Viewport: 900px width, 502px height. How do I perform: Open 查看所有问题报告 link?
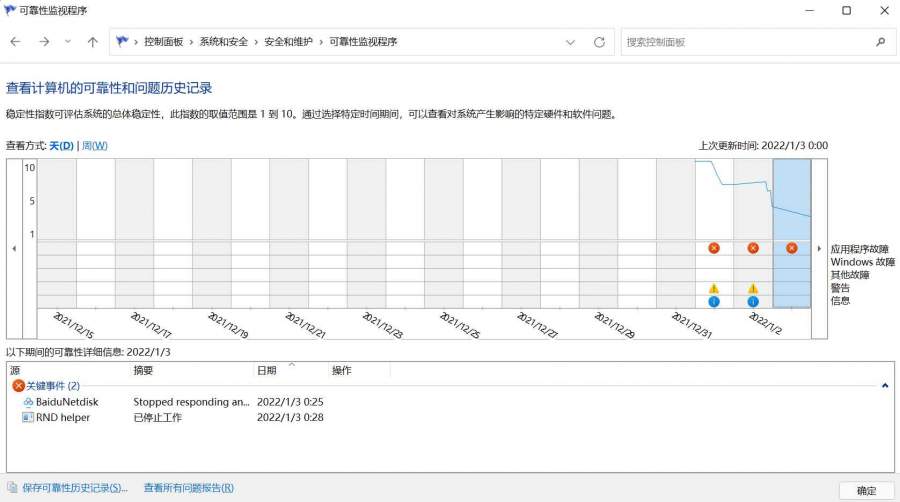click(x=188, y=488)
